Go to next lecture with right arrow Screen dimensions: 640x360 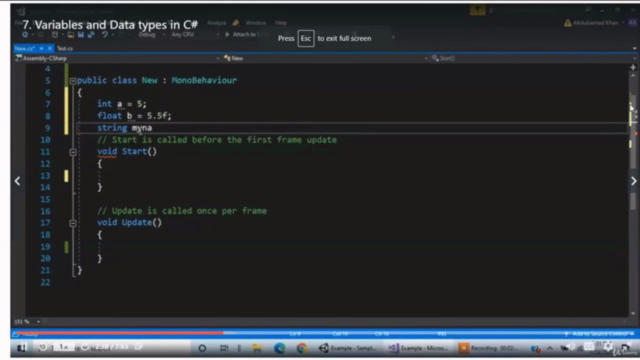coord(633,181)
